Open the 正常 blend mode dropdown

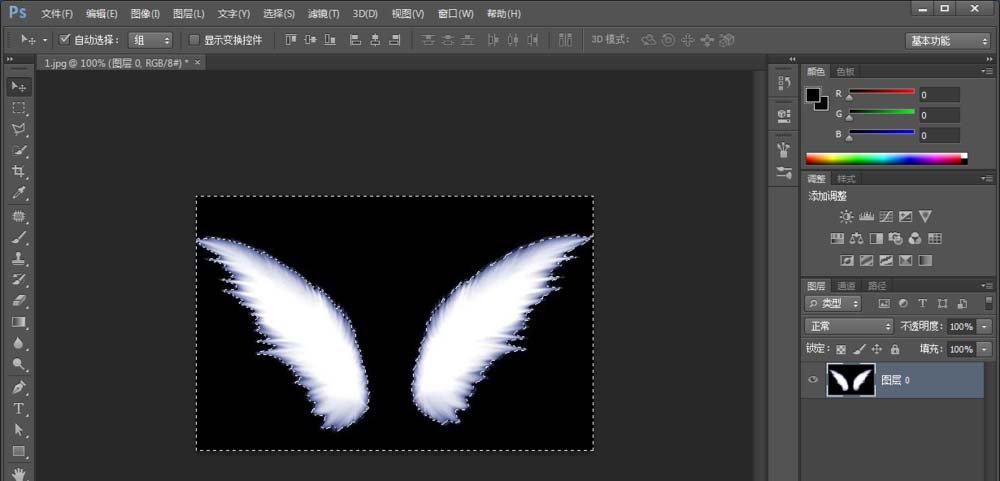tap(849, 326)
